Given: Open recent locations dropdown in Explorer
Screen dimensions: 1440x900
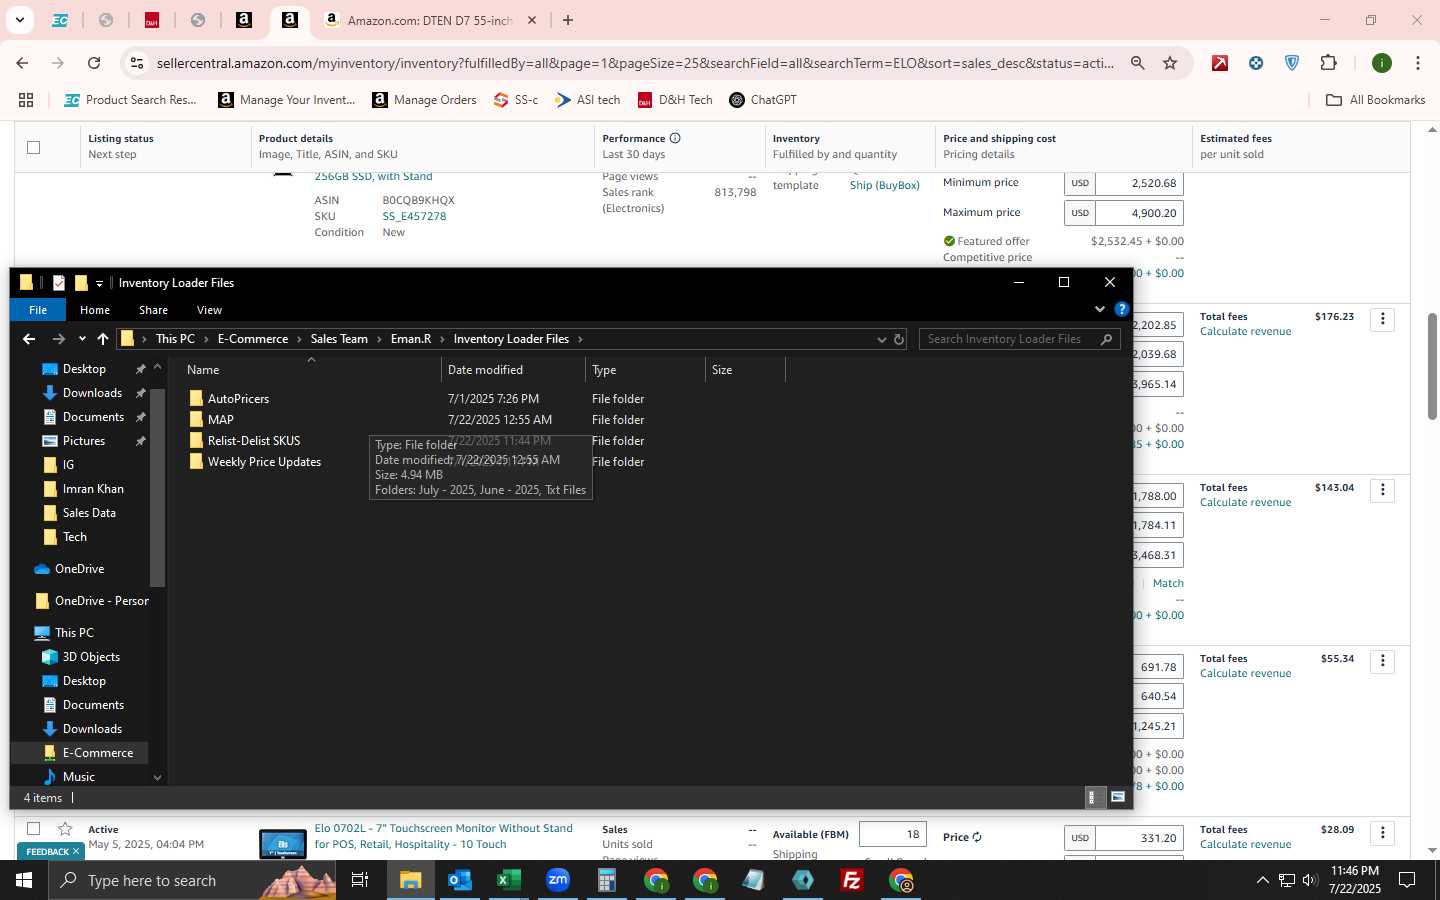Looking at the screenshot, I should pyautogui.click(x=81, y=339).
